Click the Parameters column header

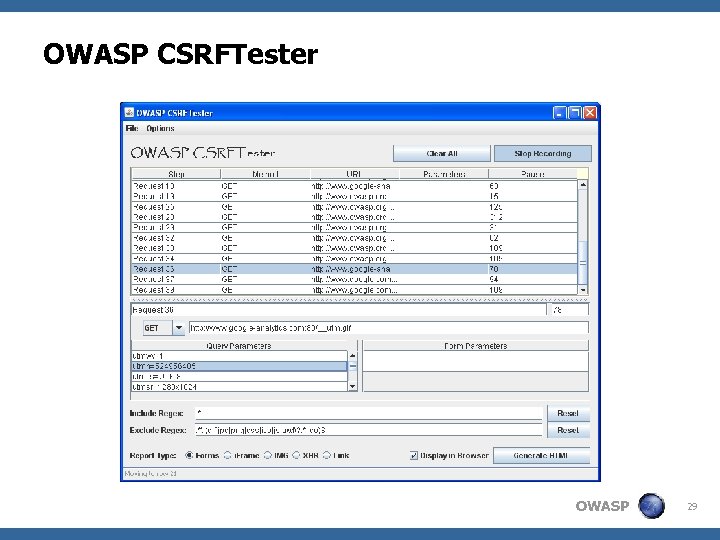pos(444,174)
